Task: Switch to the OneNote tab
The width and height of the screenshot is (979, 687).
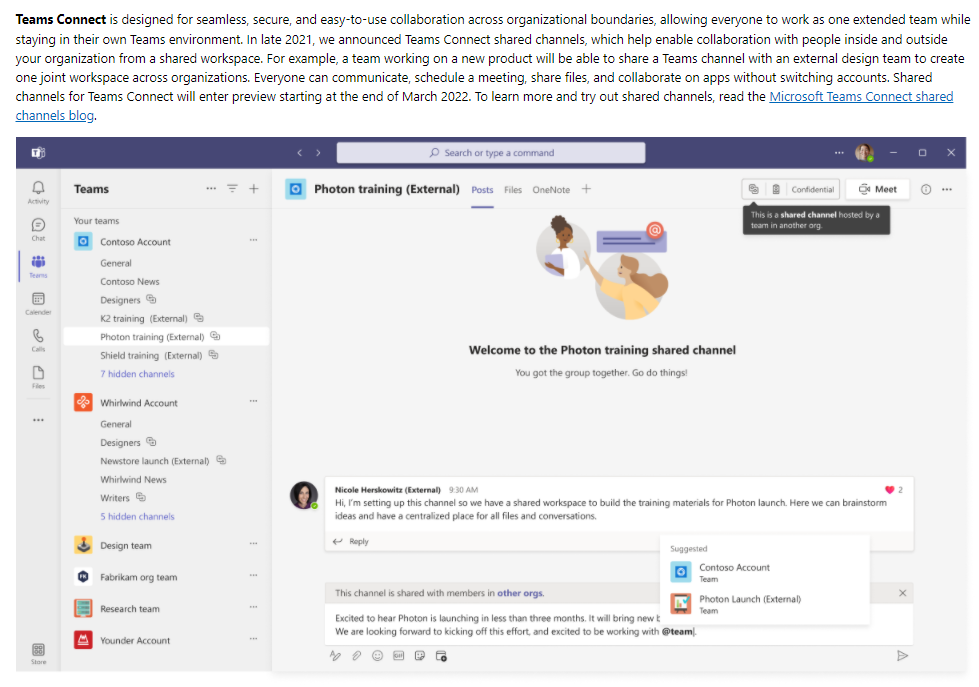Action: [x=551, y=189]
